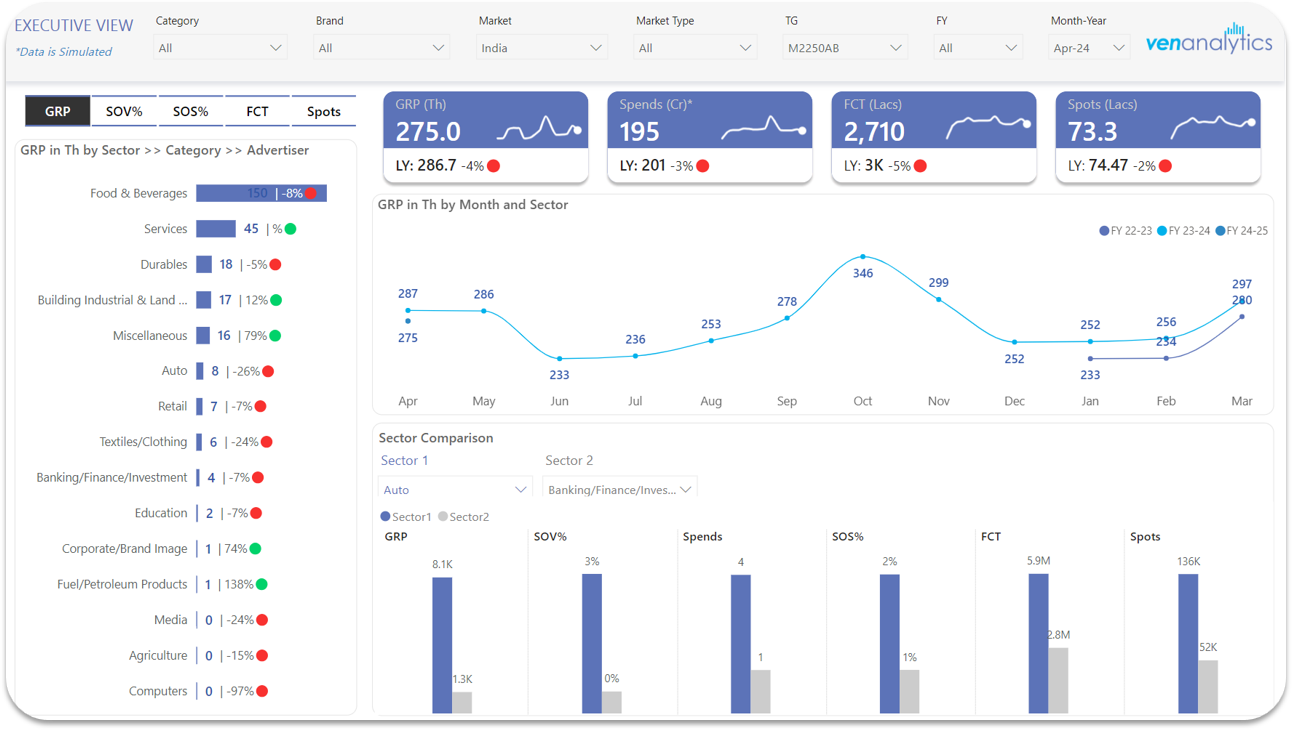
Task: Open Sector 2 dropdown showing Banking/Finance/Inves...
Action: (x=619, y=490)
